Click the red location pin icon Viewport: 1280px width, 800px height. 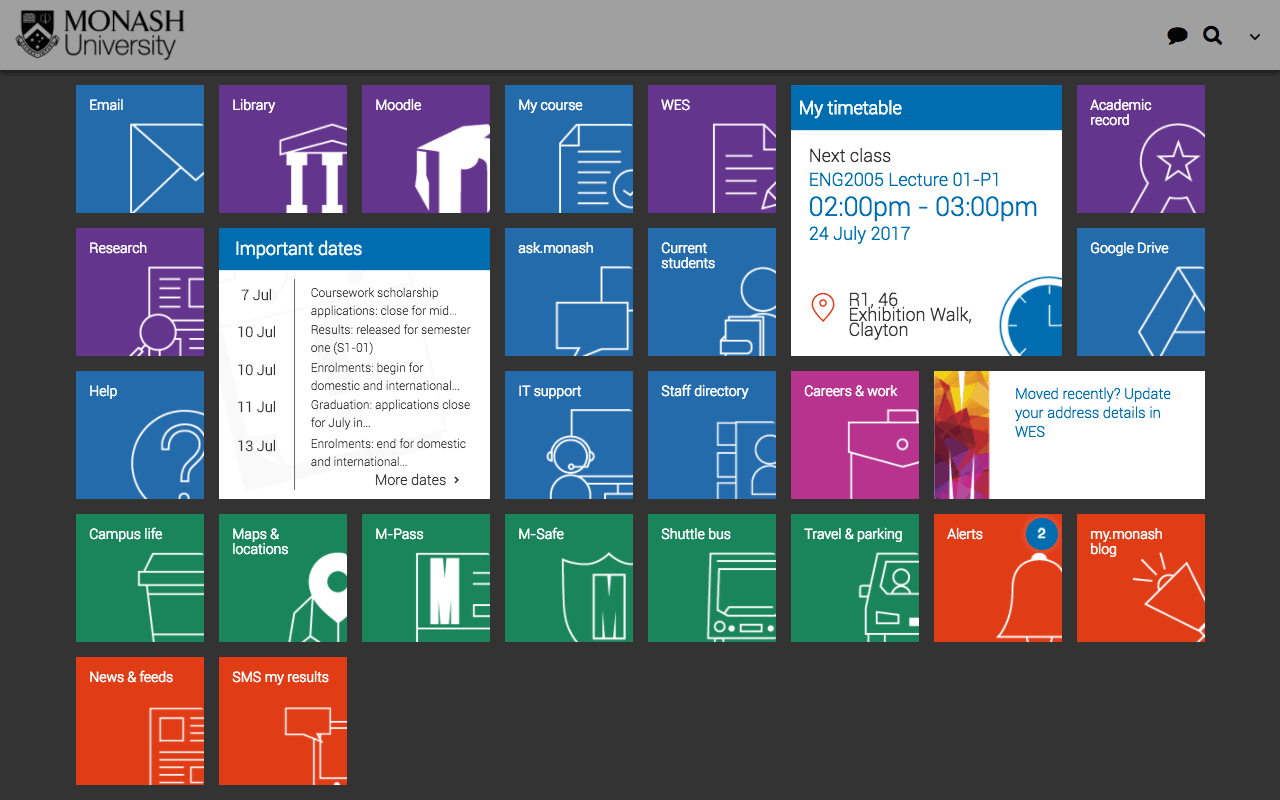coord(823,307)
